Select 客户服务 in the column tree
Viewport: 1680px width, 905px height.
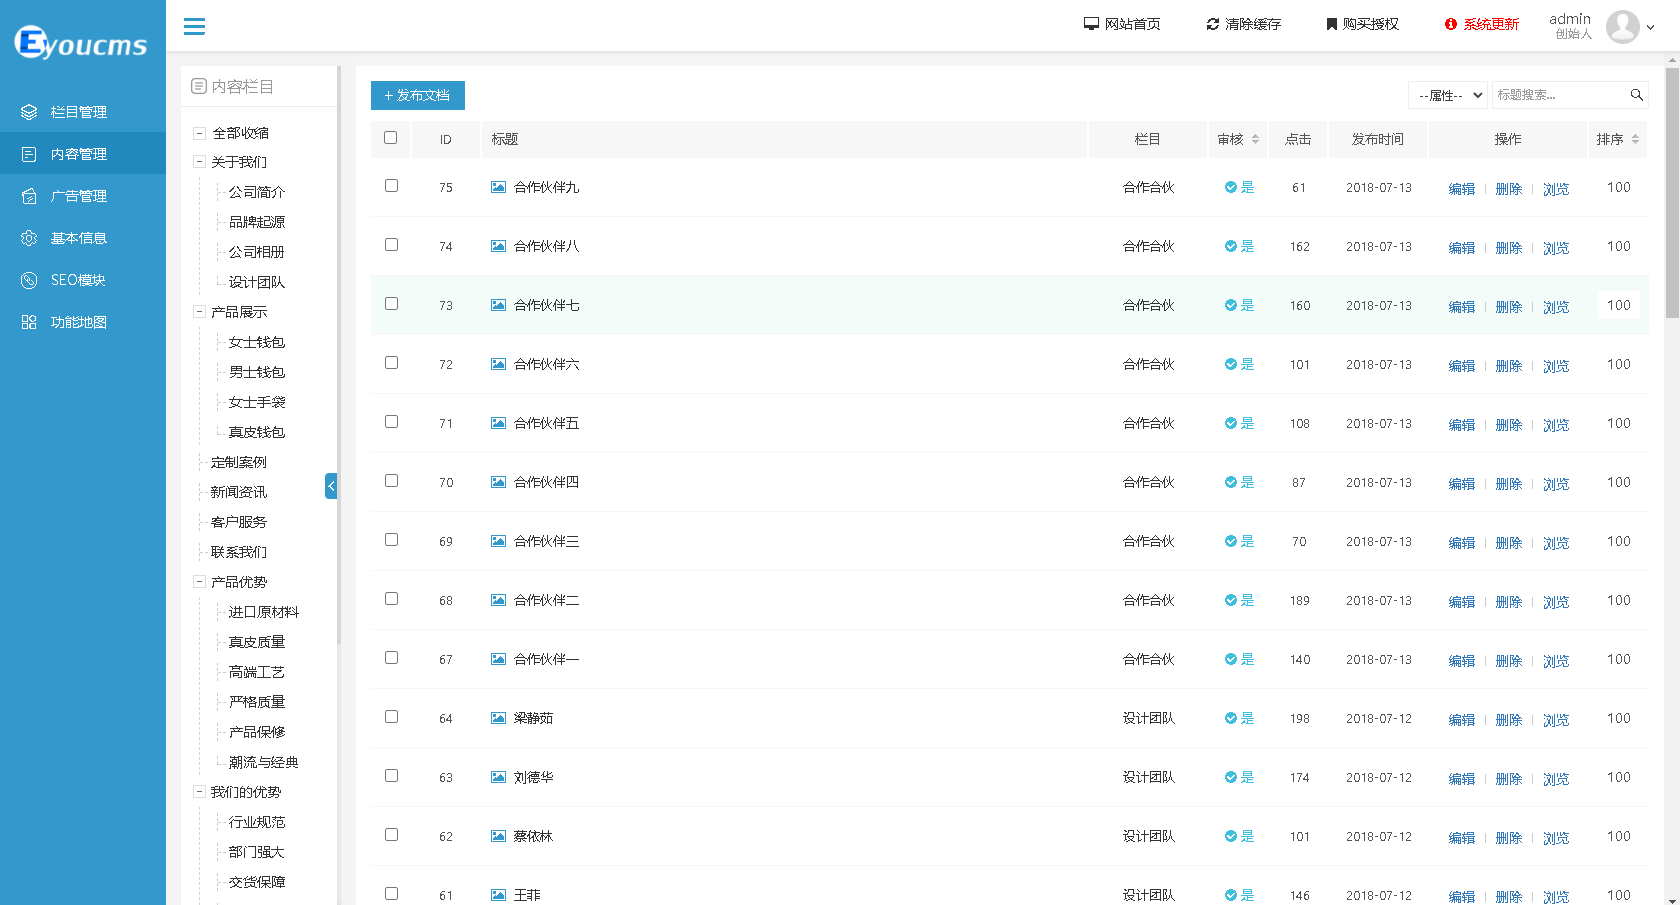(239, 522)
